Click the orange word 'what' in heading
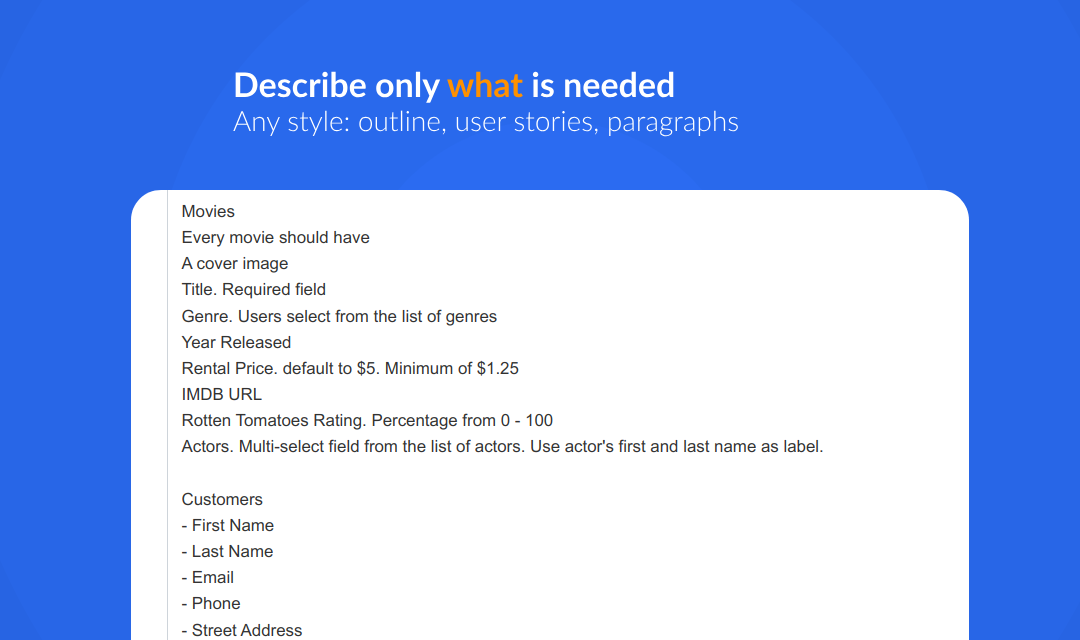Image resolution: width=1080 pixels, height=640 pixels. [485, 85]
